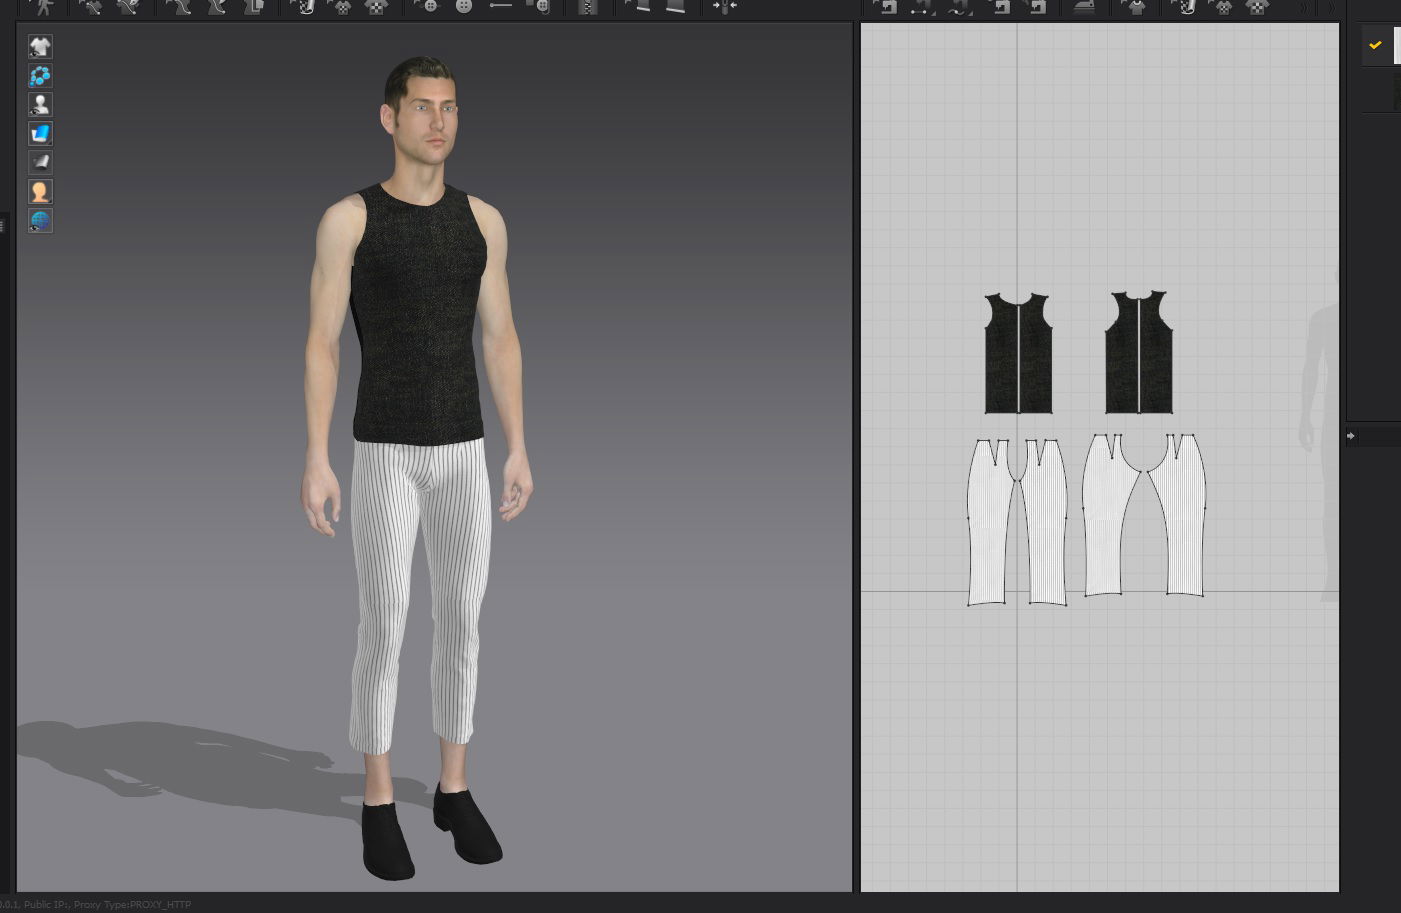Select the buttonhole line tool
The image size is (1401, 913).
click(500, 6)
